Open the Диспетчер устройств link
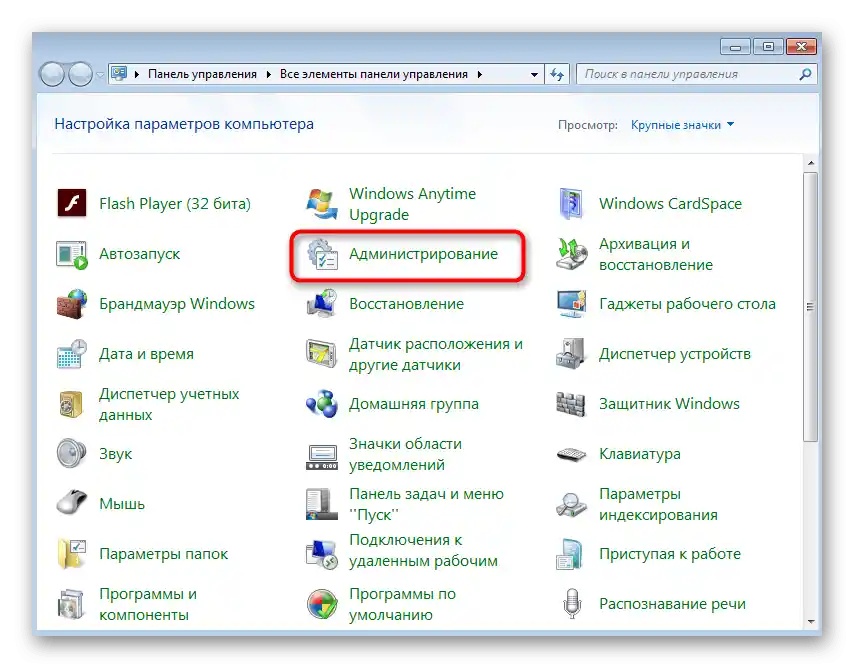This screenshot has height=668, width=854. pos(675,354)
